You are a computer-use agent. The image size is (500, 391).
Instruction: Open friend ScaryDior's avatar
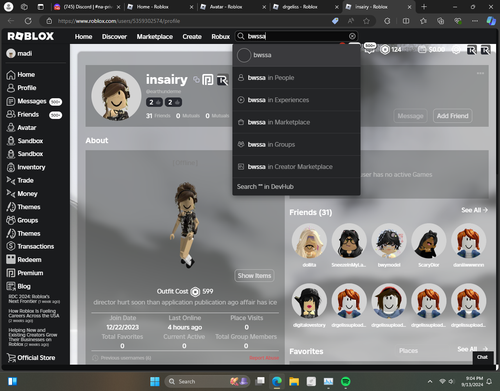click(428, 241)
